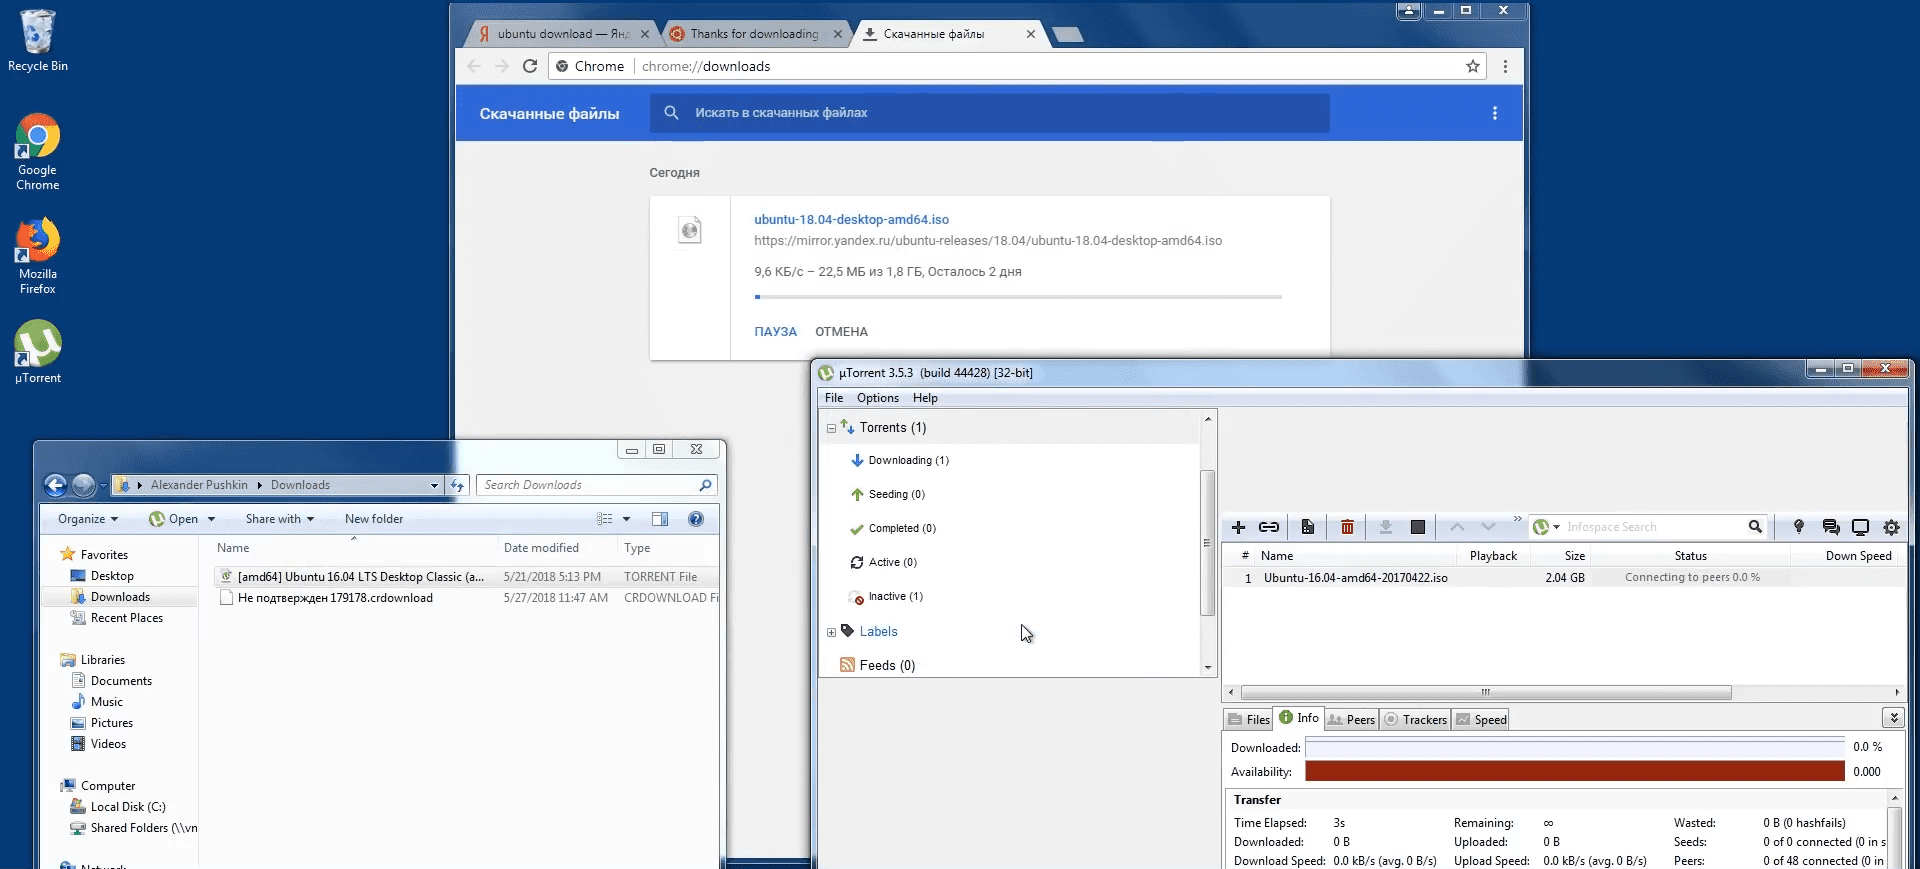Open dropdown arrow next to Open button
The height and width of the screenshot is (869, 1920).
coord(211,519)
